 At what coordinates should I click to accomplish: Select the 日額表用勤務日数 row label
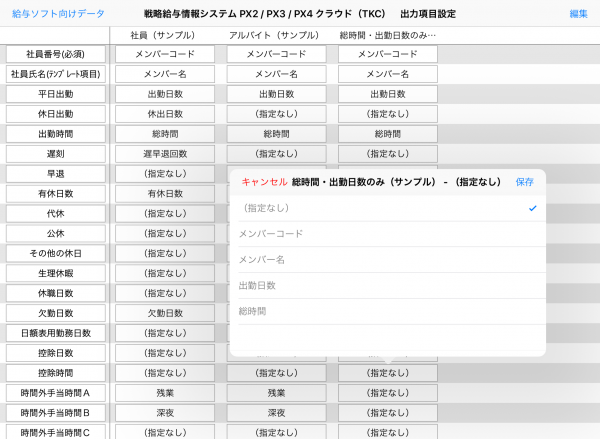[x=55, y=333]
